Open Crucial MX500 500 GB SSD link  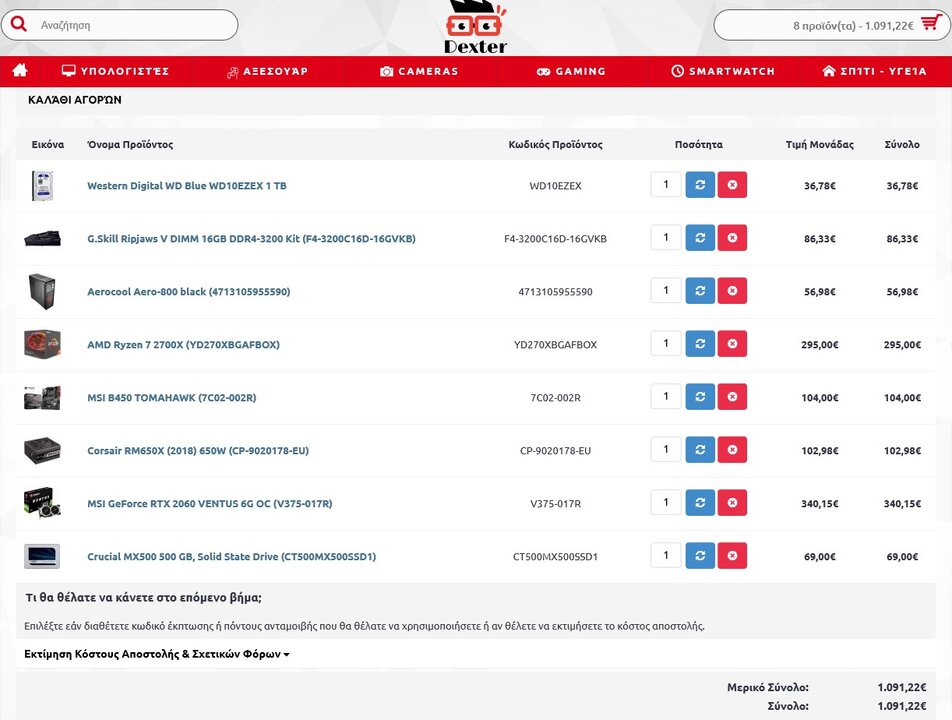point(231,556)
